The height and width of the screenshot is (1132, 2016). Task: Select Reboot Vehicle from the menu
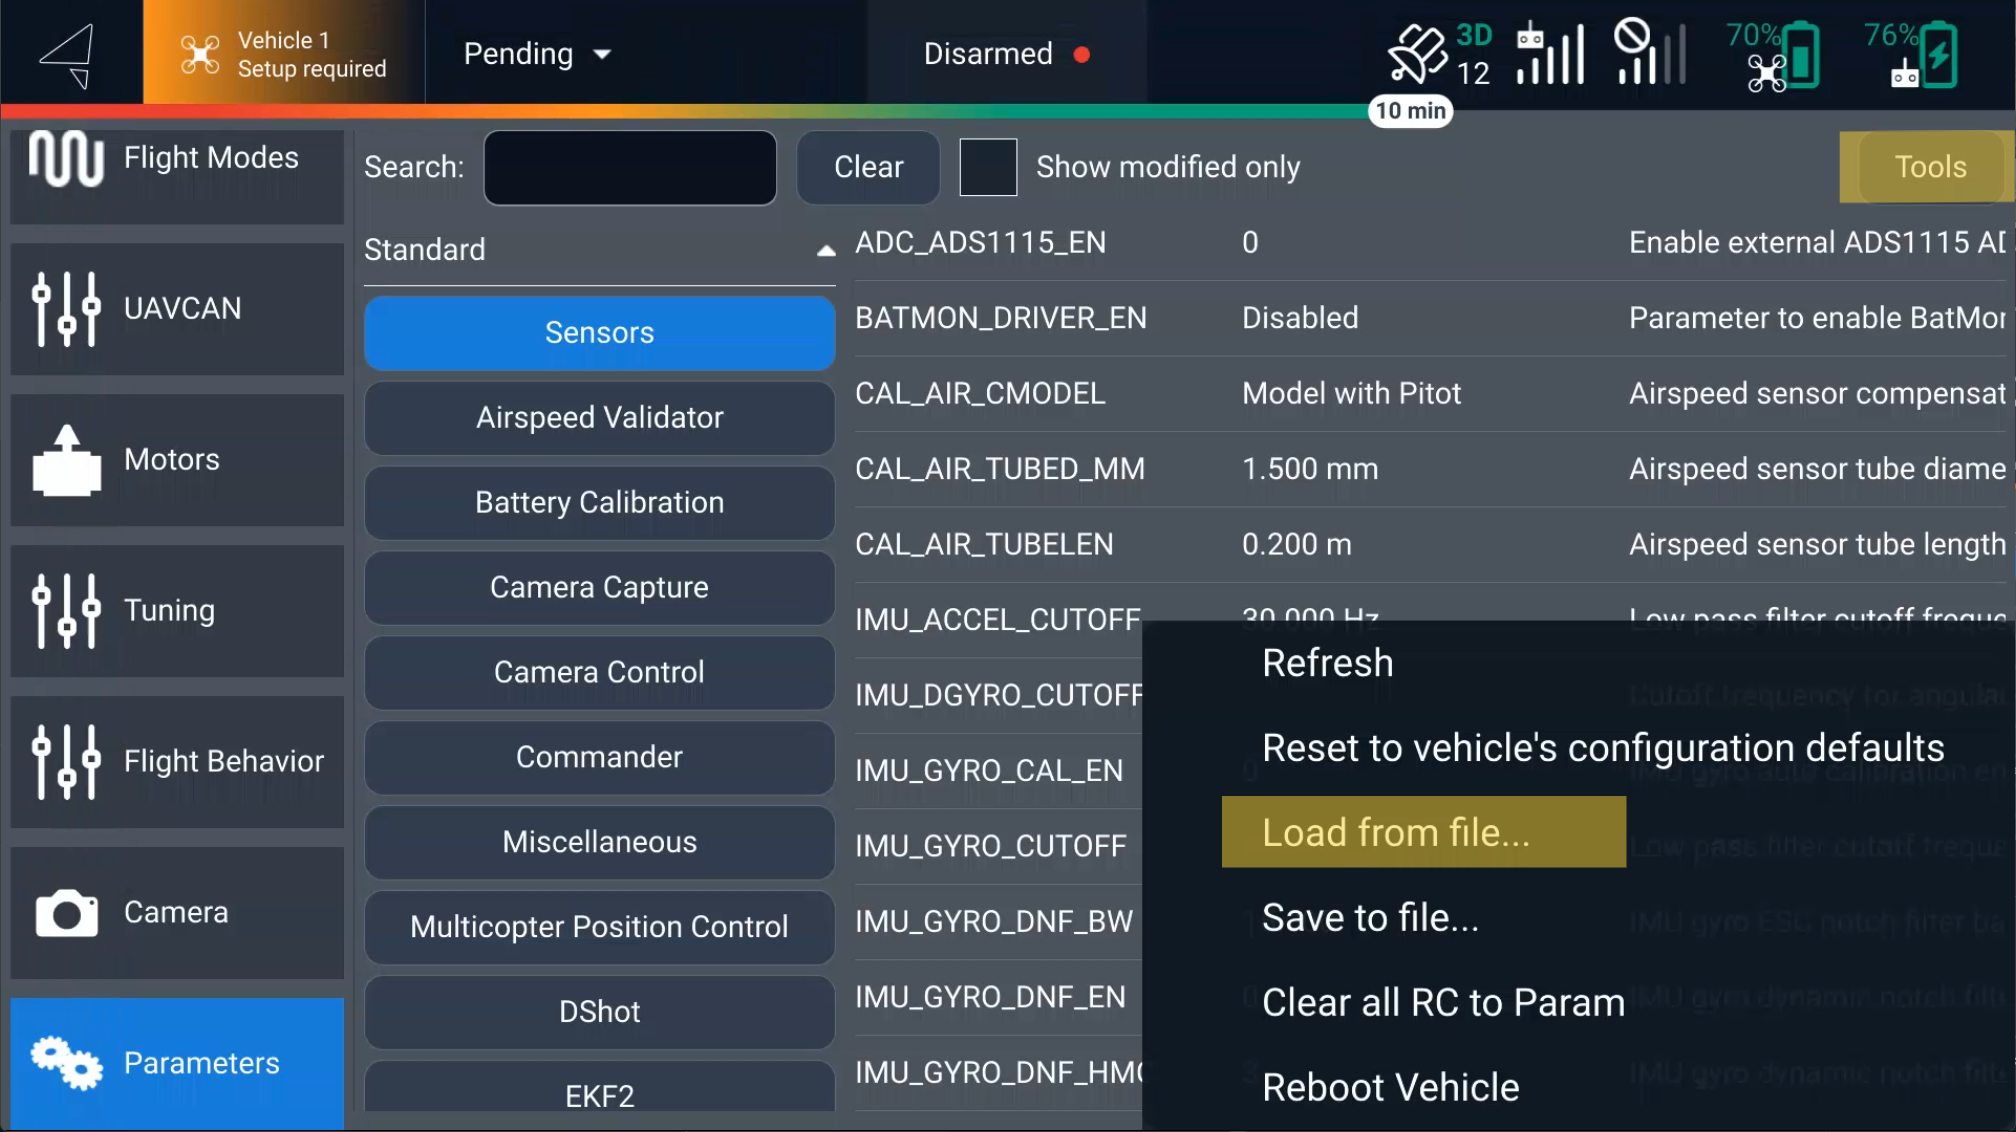(x=1390, y=1087)
